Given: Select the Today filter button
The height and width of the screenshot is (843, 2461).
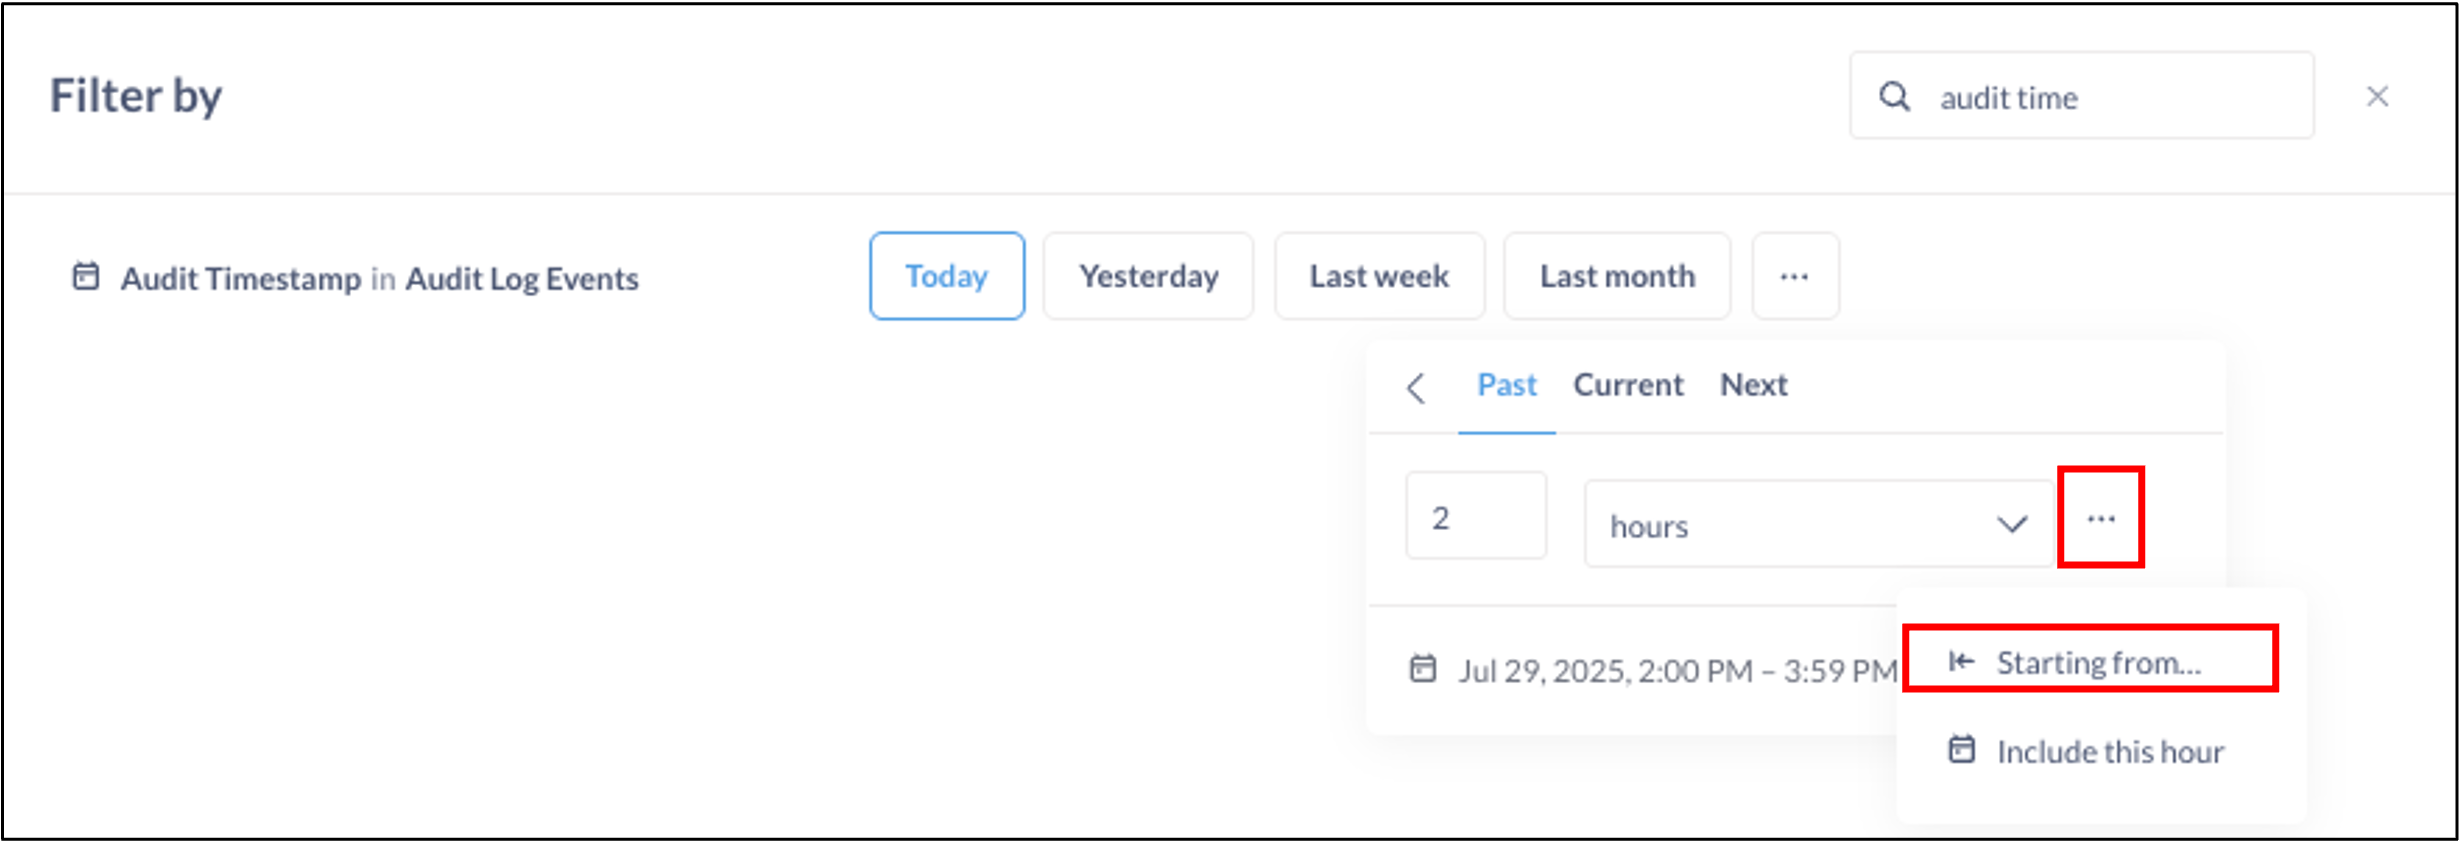Looking at the screenshot, I should pos(946,276).
